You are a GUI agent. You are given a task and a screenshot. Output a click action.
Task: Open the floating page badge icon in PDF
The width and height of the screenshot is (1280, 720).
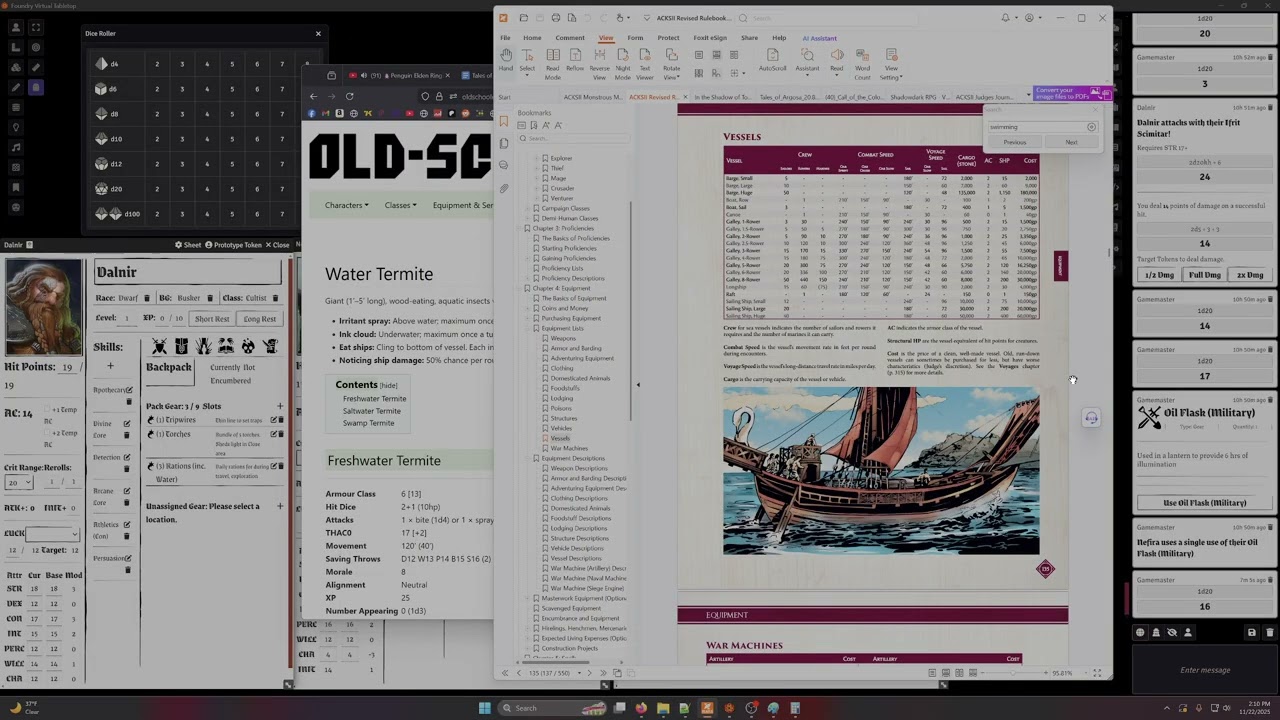point(1045,569)
